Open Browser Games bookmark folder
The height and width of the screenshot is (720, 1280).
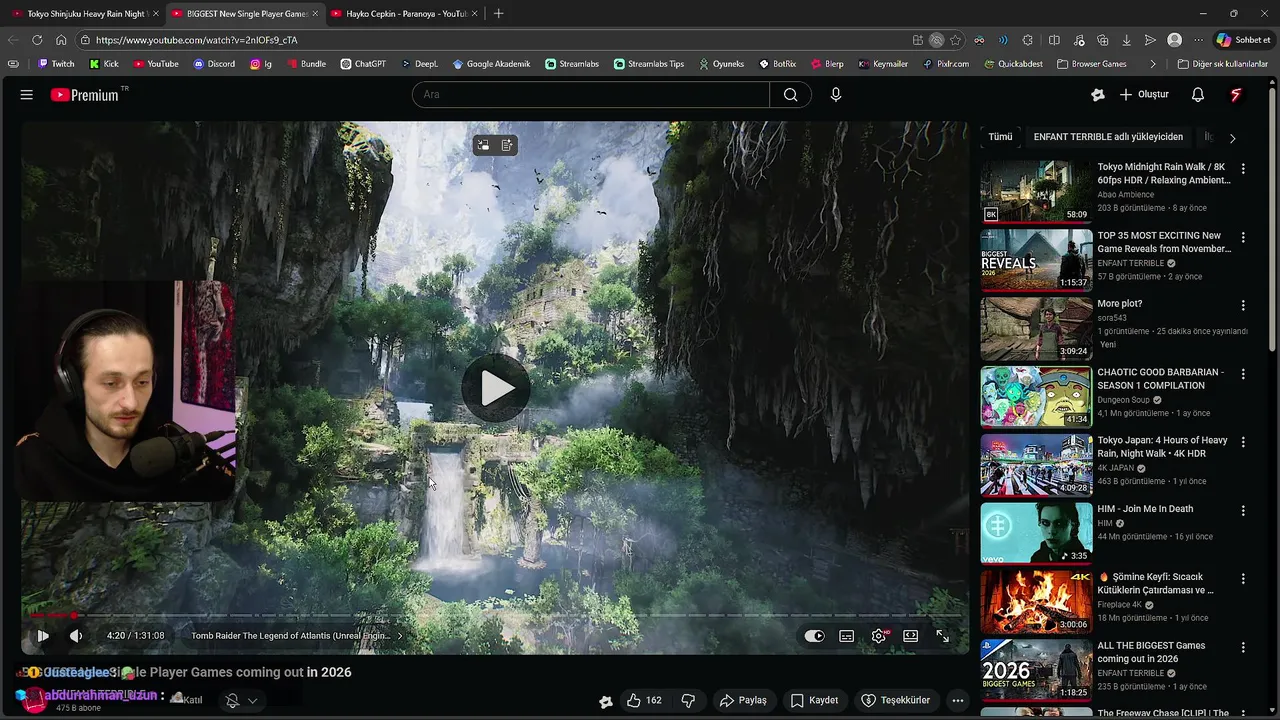pos(1092,64)
